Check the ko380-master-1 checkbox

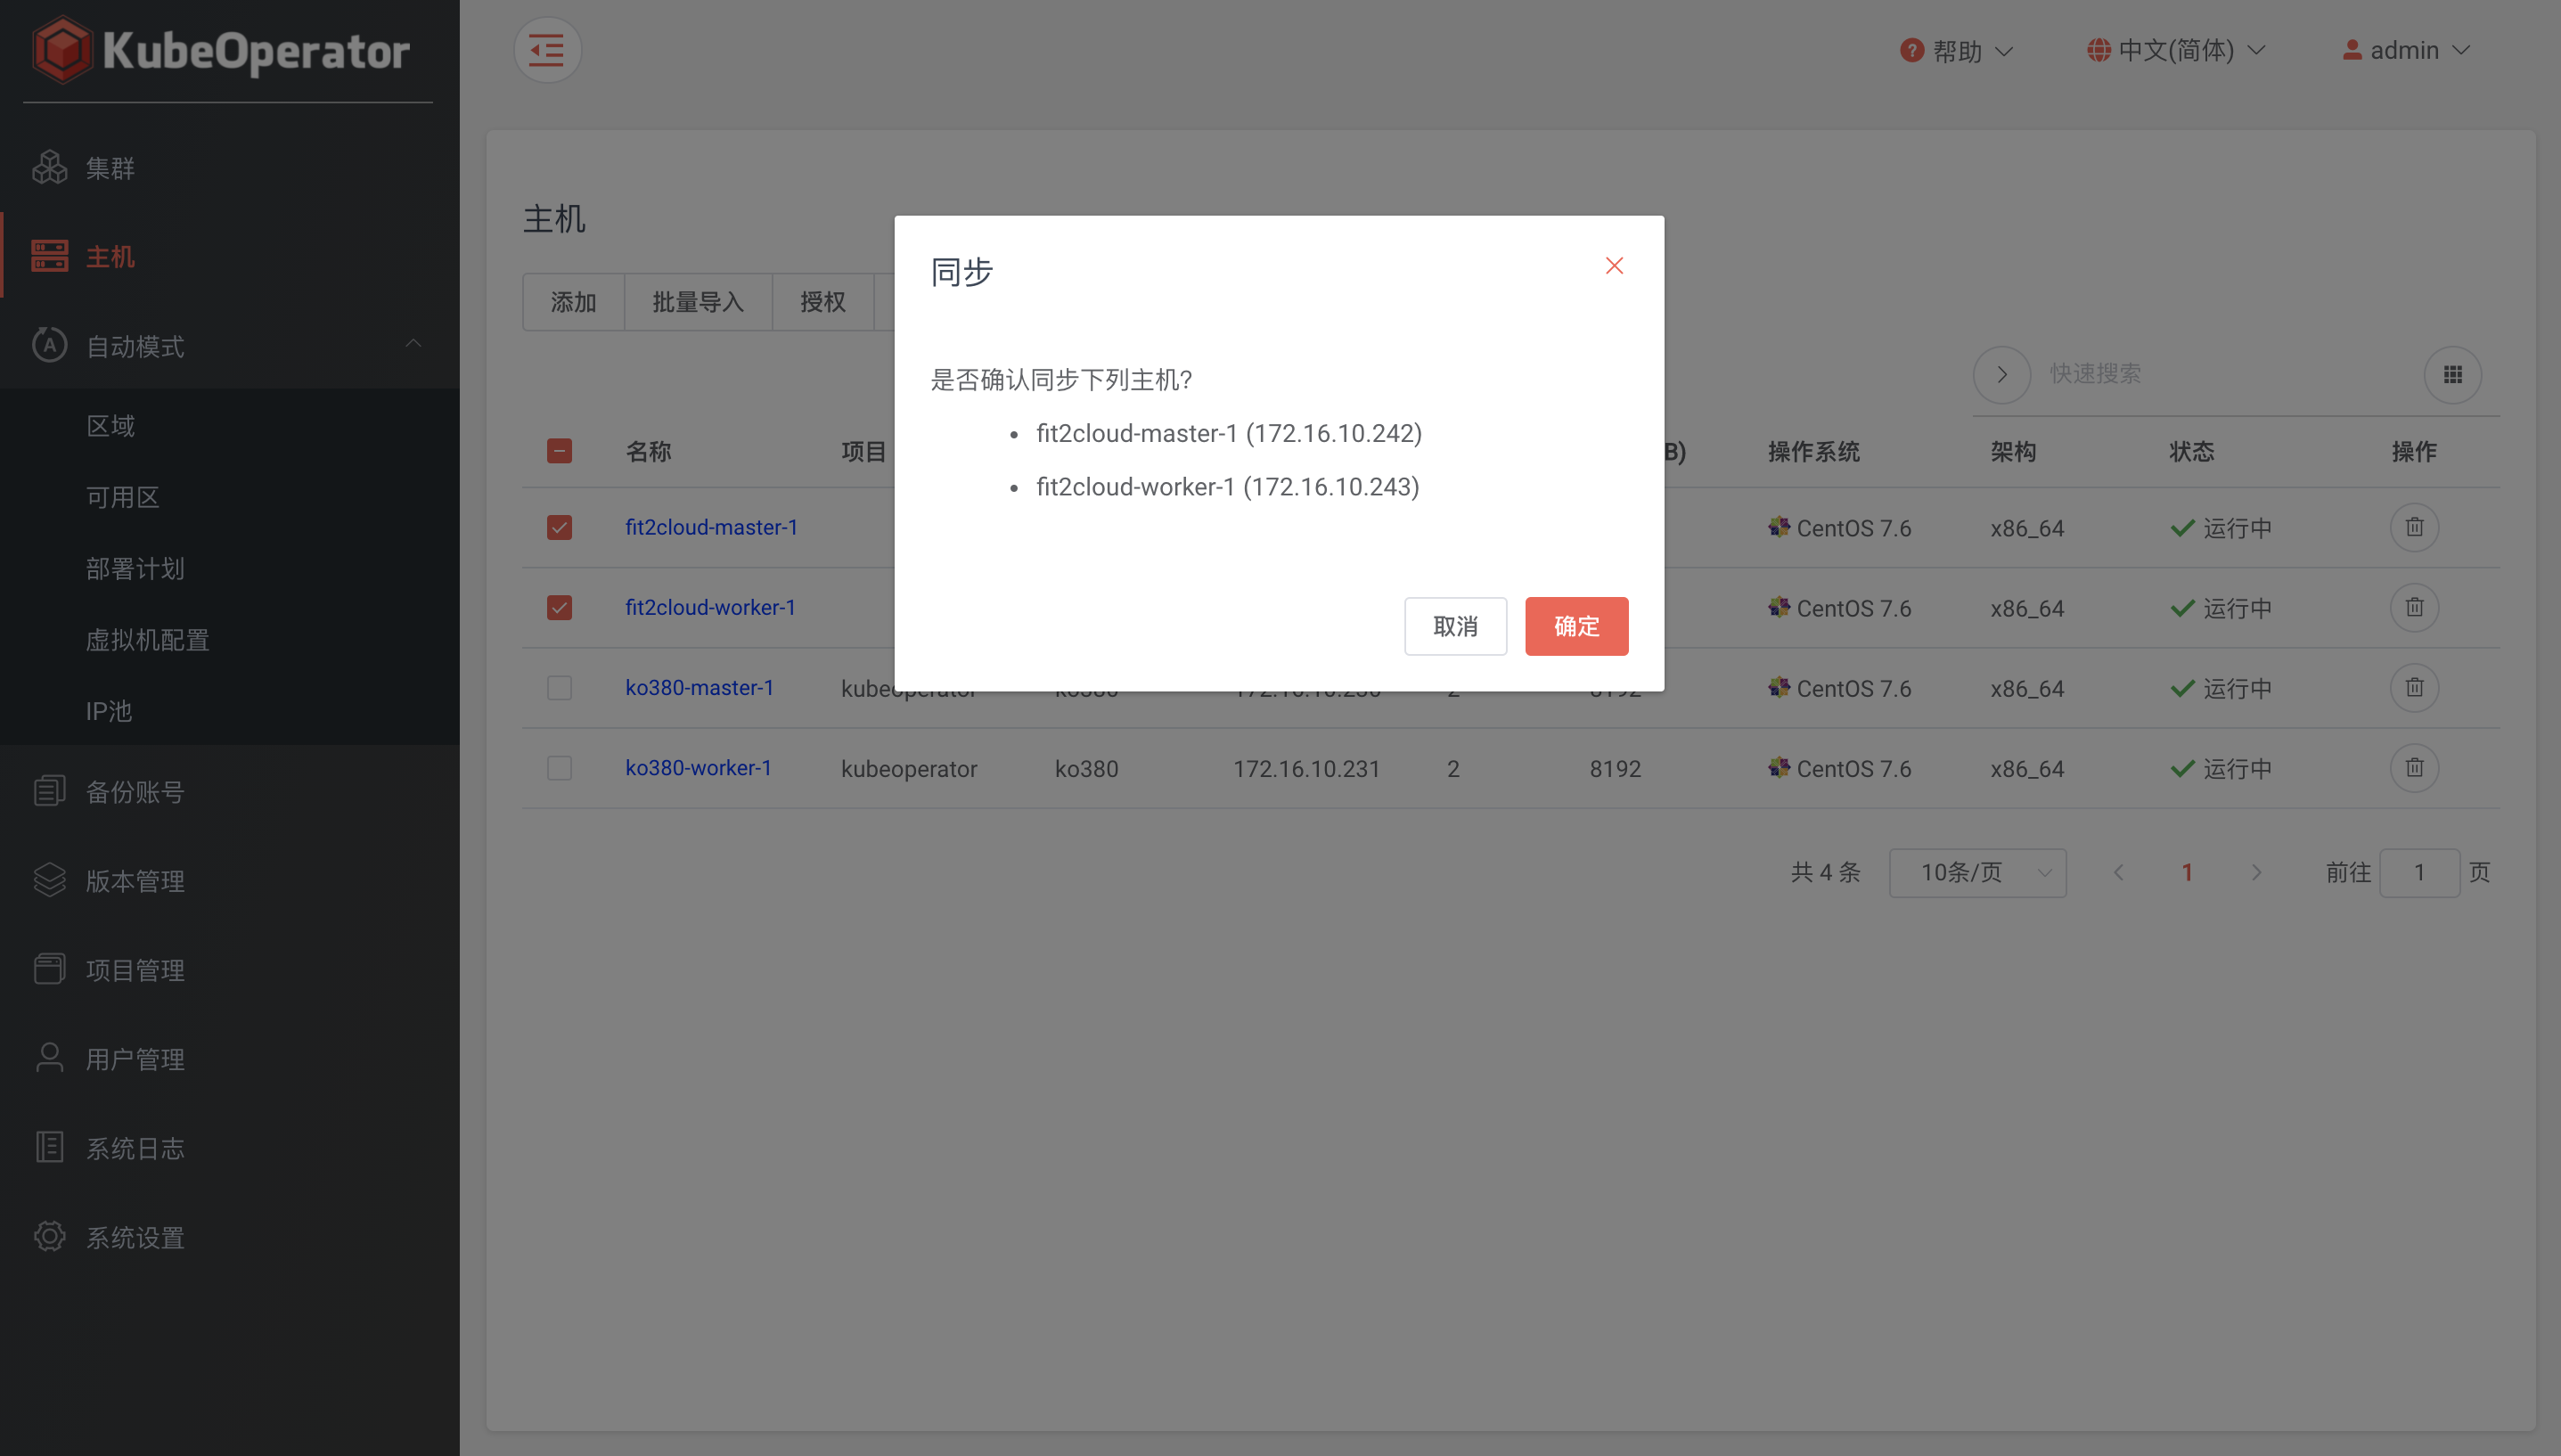coord(559,688)
